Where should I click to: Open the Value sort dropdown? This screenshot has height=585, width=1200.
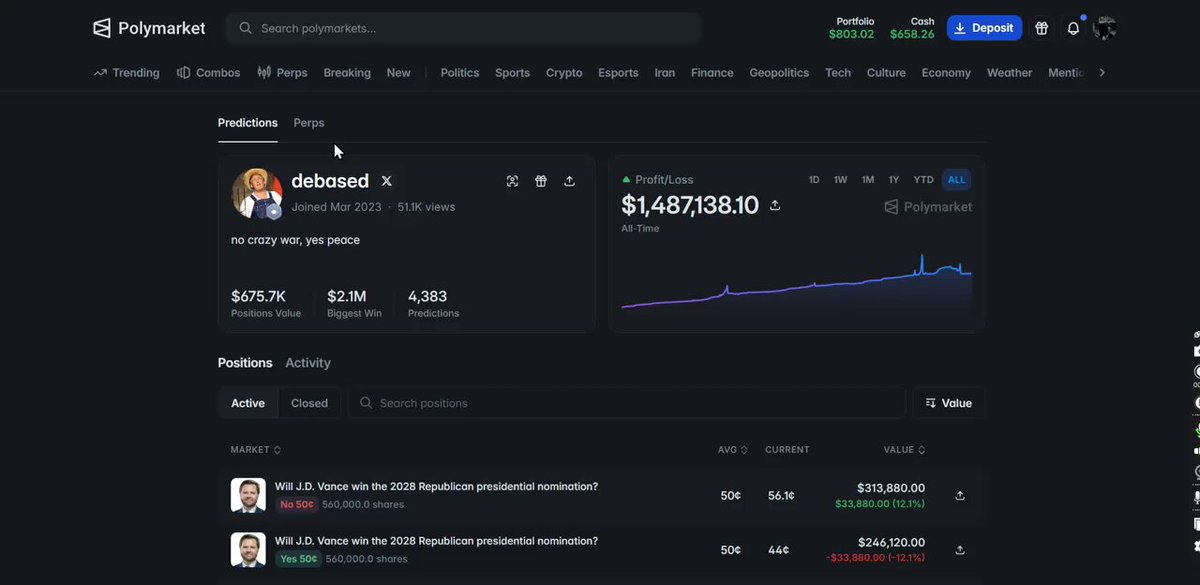[x=949, y=403]
